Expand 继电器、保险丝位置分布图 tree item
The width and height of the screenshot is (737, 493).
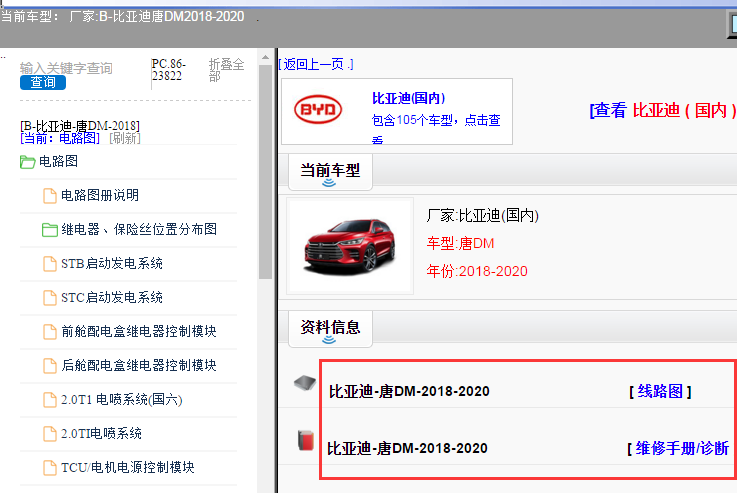[x=139, y=229]
